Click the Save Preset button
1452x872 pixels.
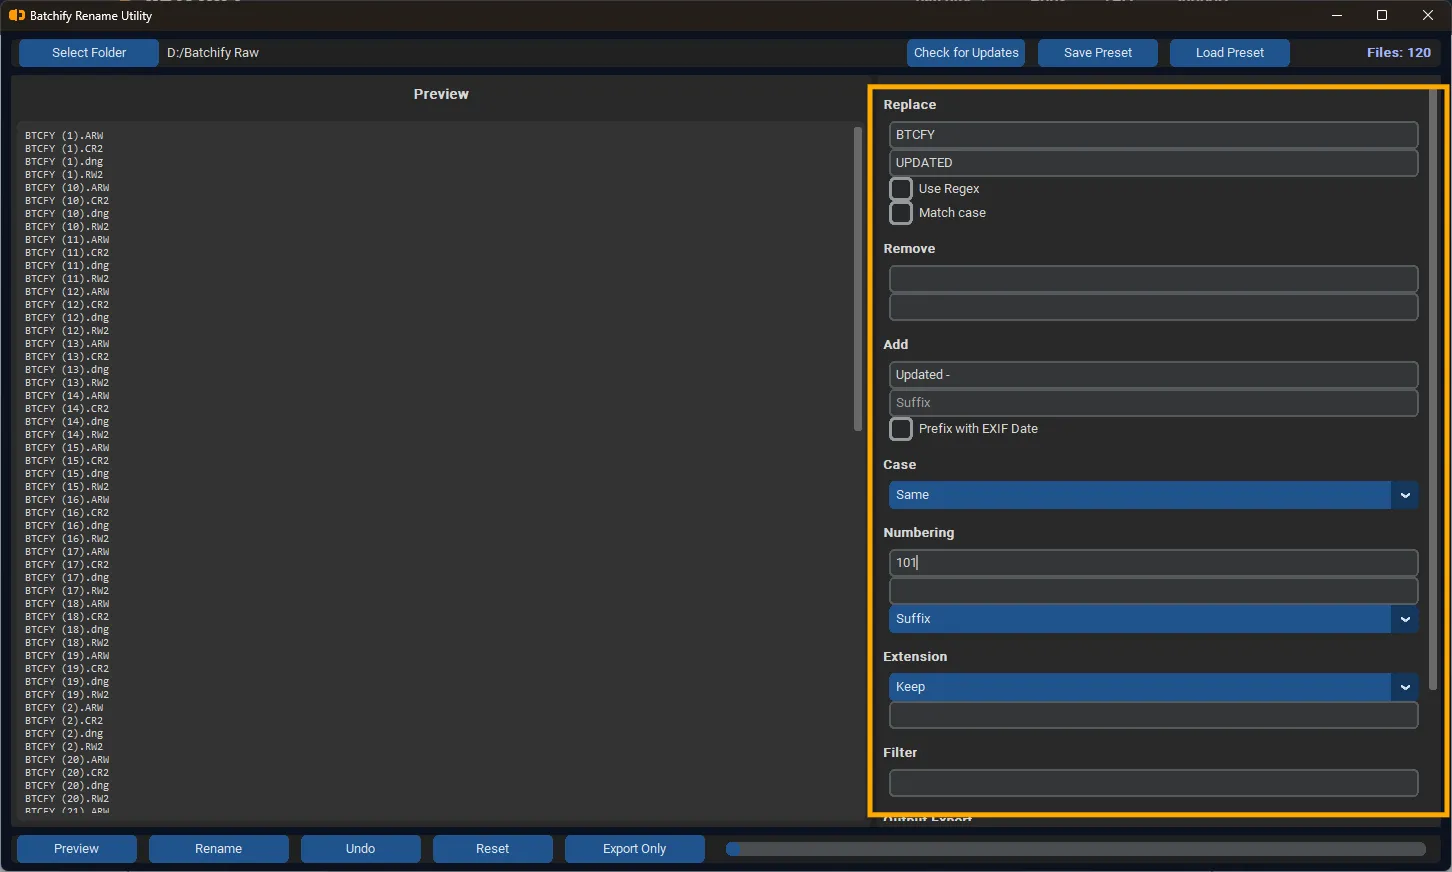point(1097,52)
